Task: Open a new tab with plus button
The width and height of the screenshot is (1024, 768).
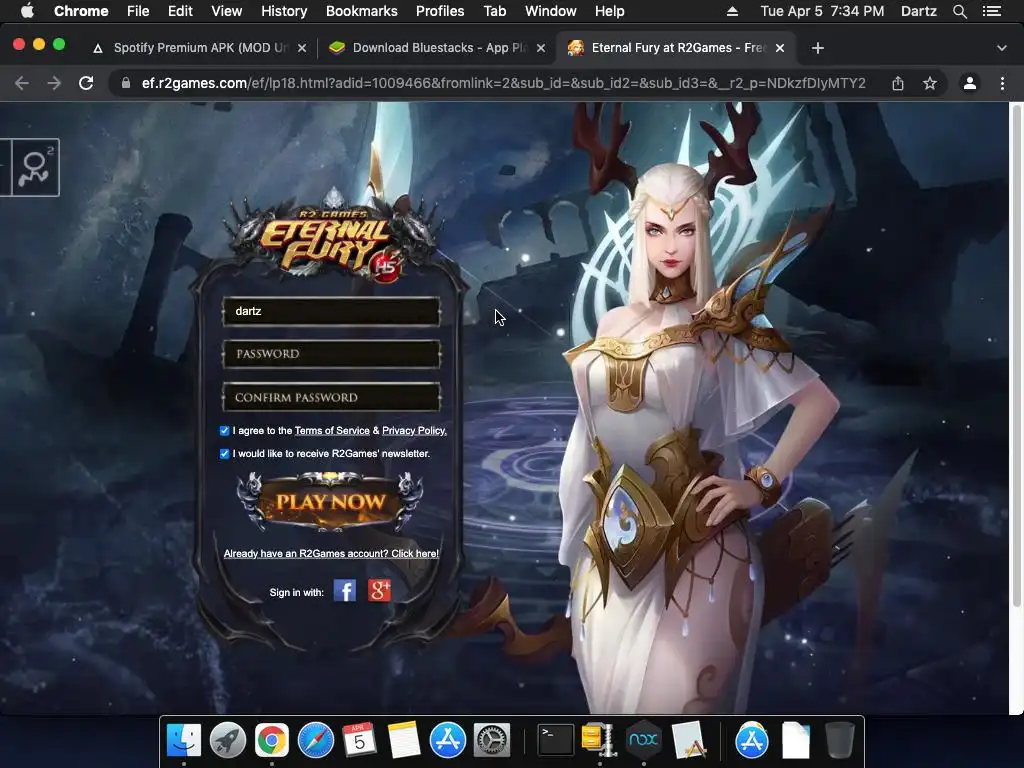Action: (x=818, y=48)
